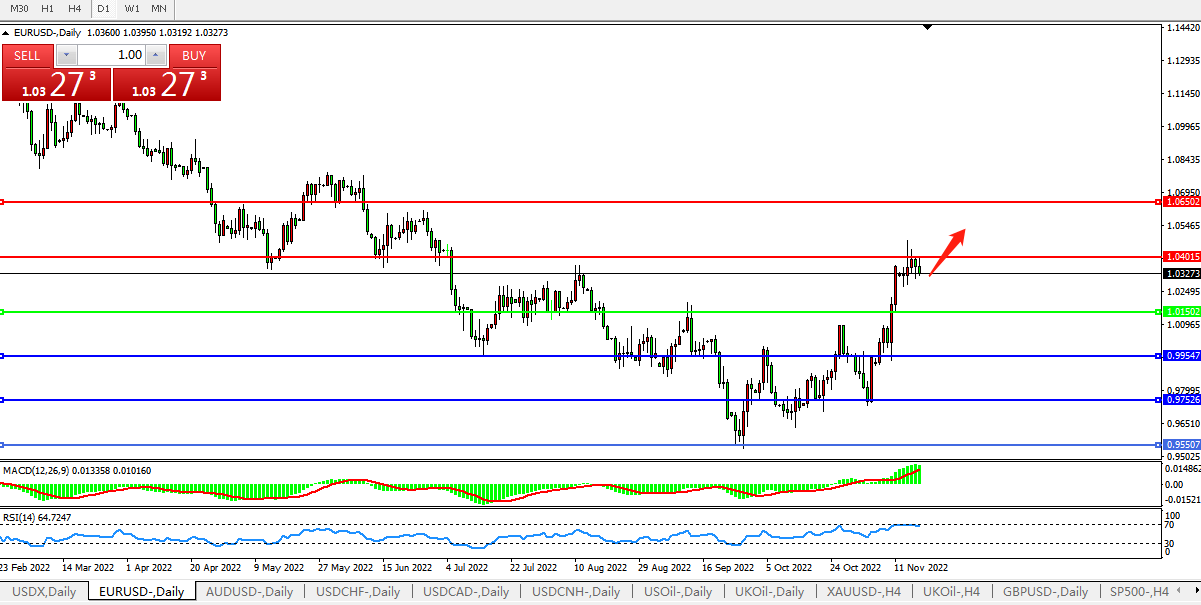Viewport: 1201px width, 605px height.
Task: Switch chart to H4 timeframe
Action: 75,8
